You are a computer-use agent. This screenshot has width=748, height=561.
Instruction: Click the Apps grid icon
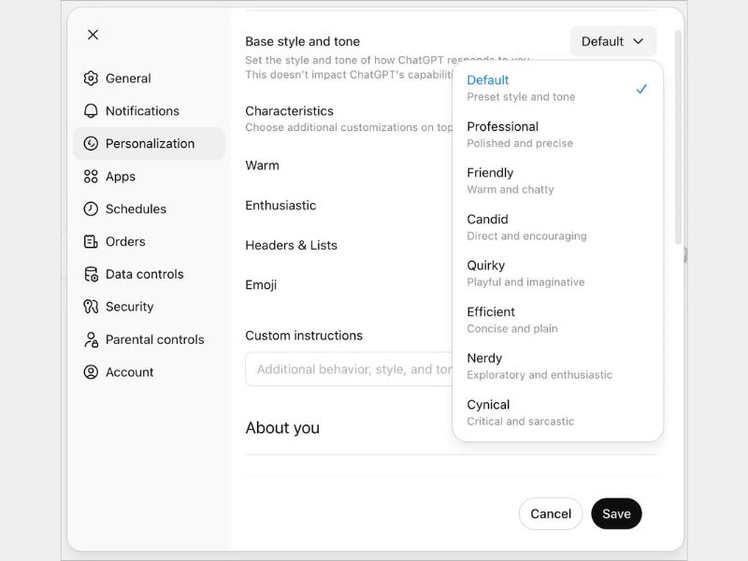[91, 176]
